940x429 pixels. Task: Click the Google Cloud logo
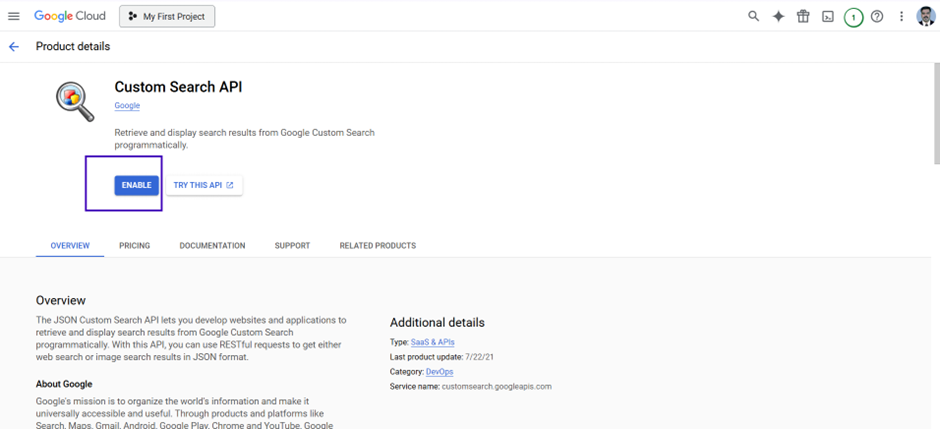(x=70, y=16)
